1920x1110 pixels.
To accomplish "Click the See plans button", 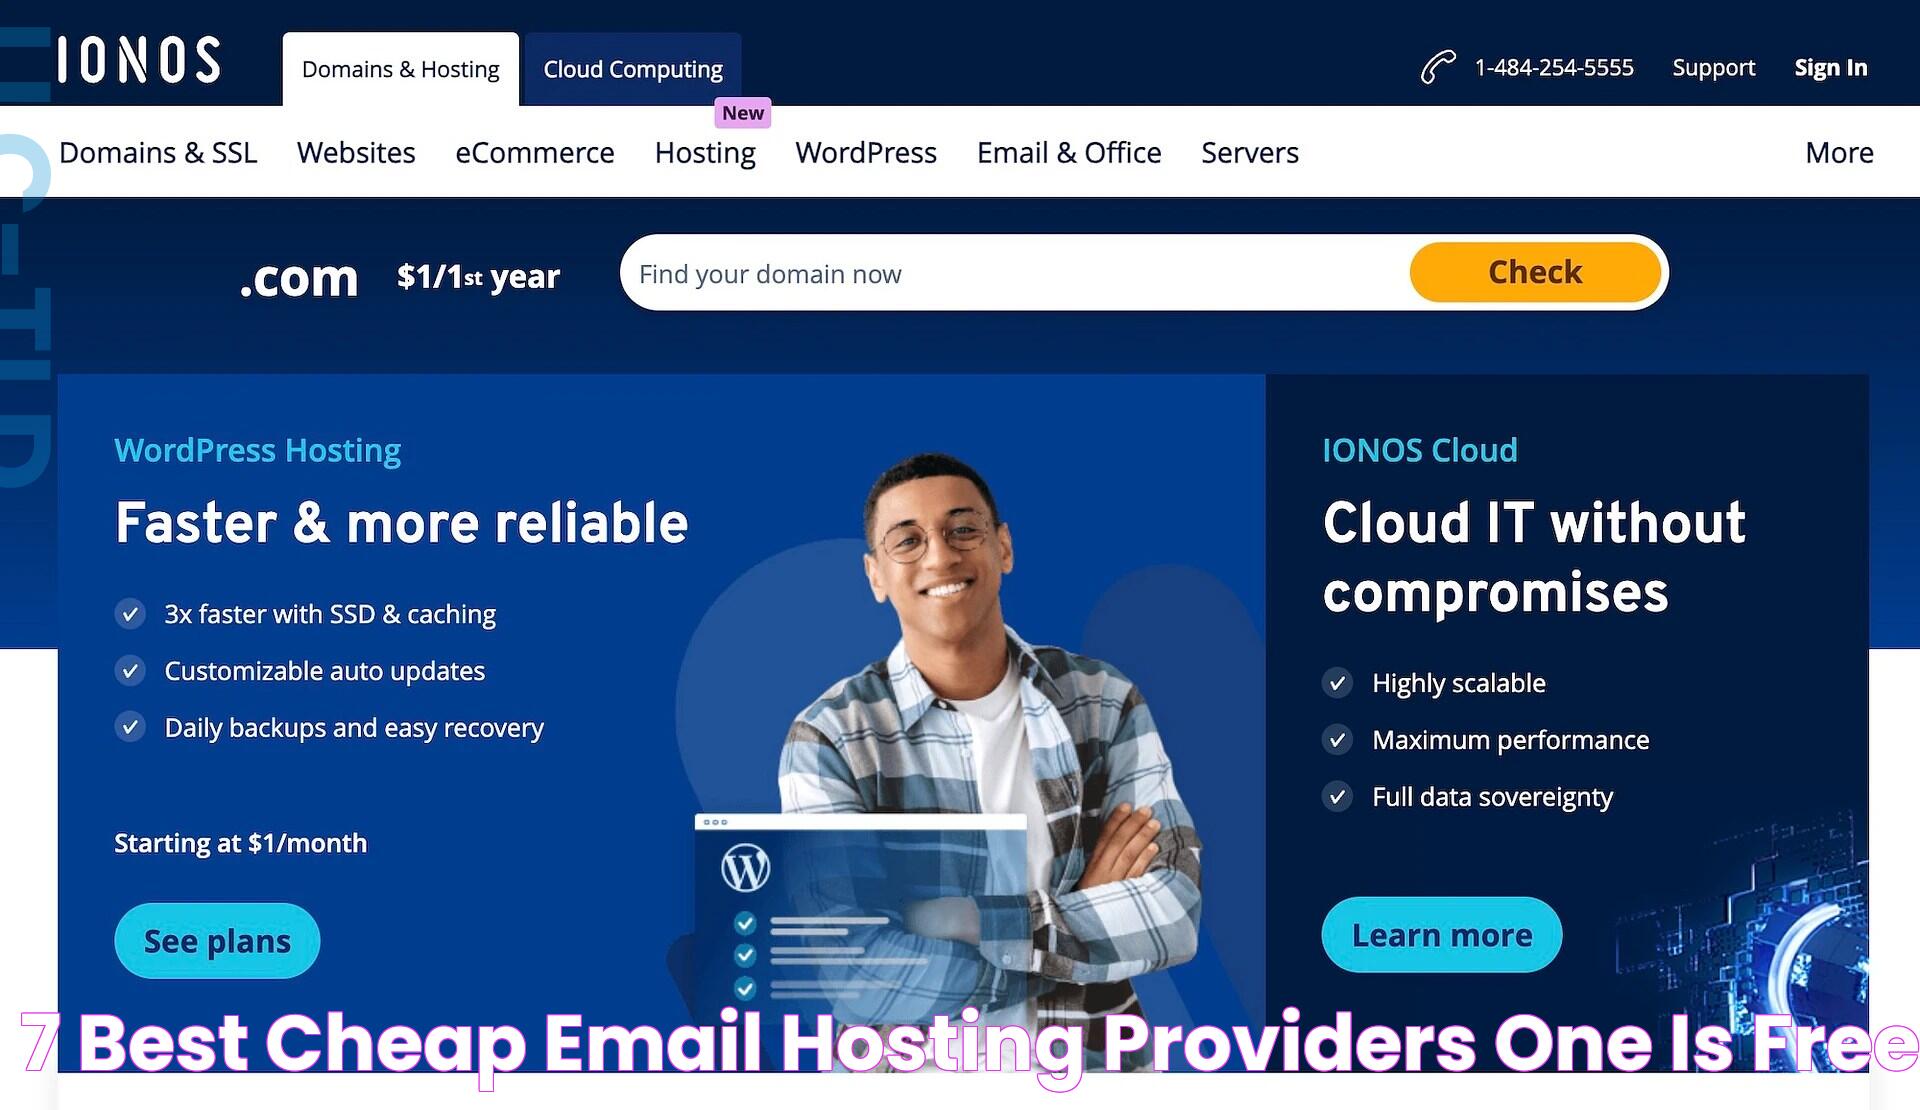I will click(x=217, y=940).
